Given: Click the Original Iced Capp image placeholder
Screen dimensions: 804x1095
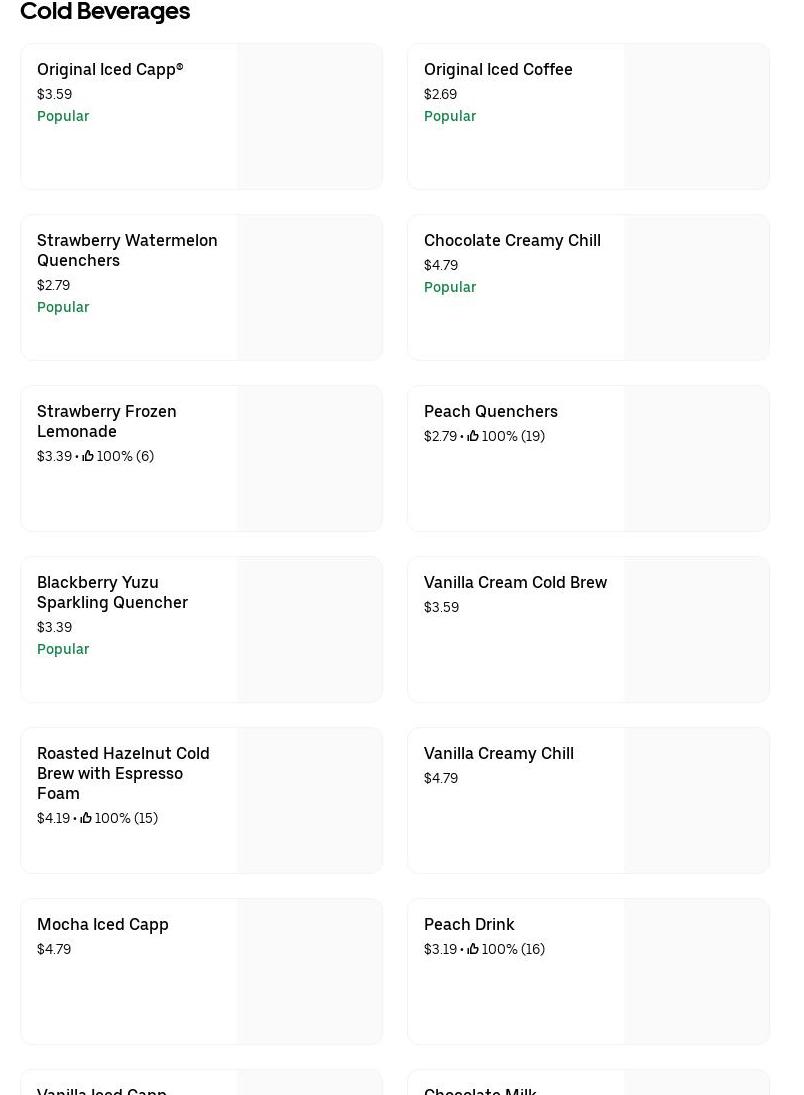Looking at the screenshot, I should click(310, 117).
